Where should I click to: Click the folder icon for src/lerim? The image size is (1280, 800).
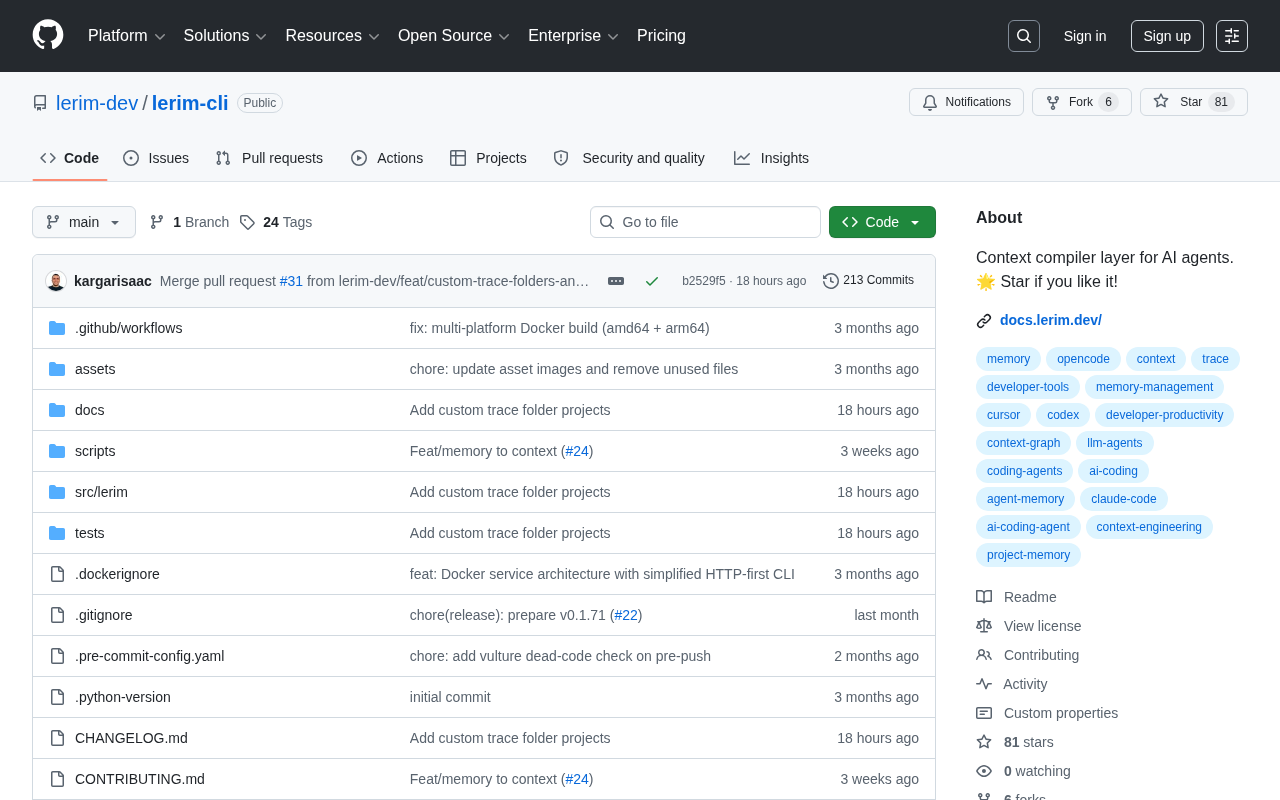[x=57, y=492]
